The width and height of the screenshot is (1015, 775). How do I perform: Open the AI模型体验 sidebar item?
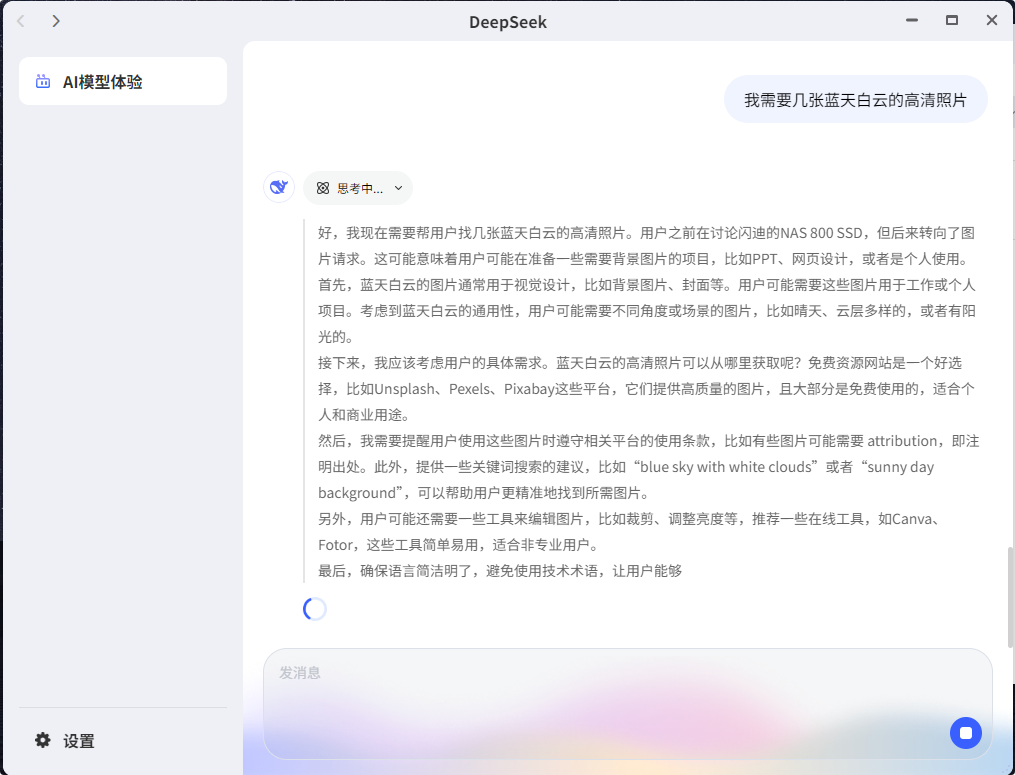click(123, 82)
